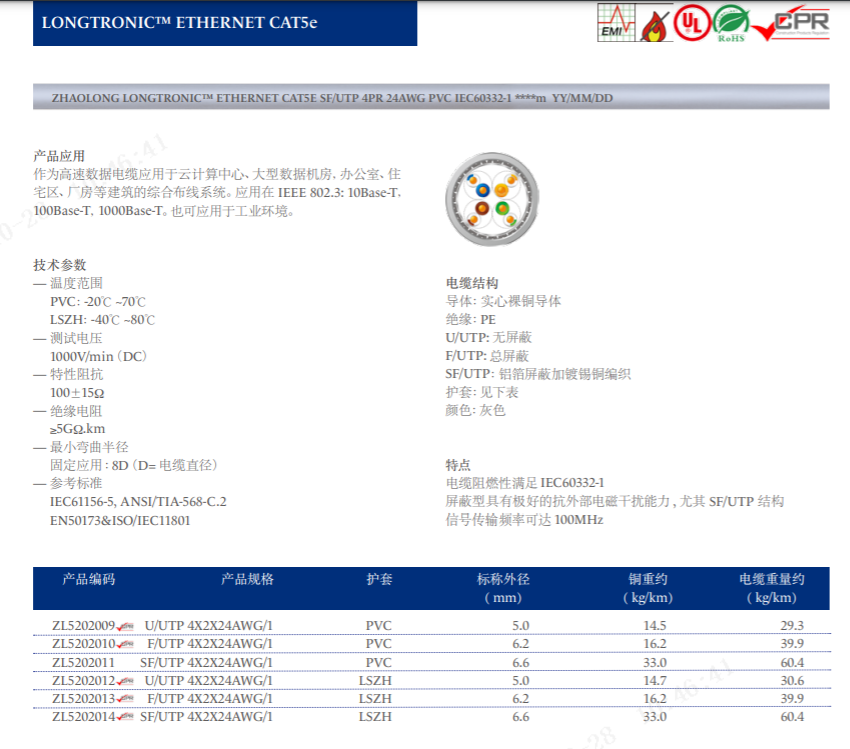Click the 信号传输频率可达 100MHz line
The width and height of the screenshot is (850, 749).
pyautogui.click(x=524, y=520)
